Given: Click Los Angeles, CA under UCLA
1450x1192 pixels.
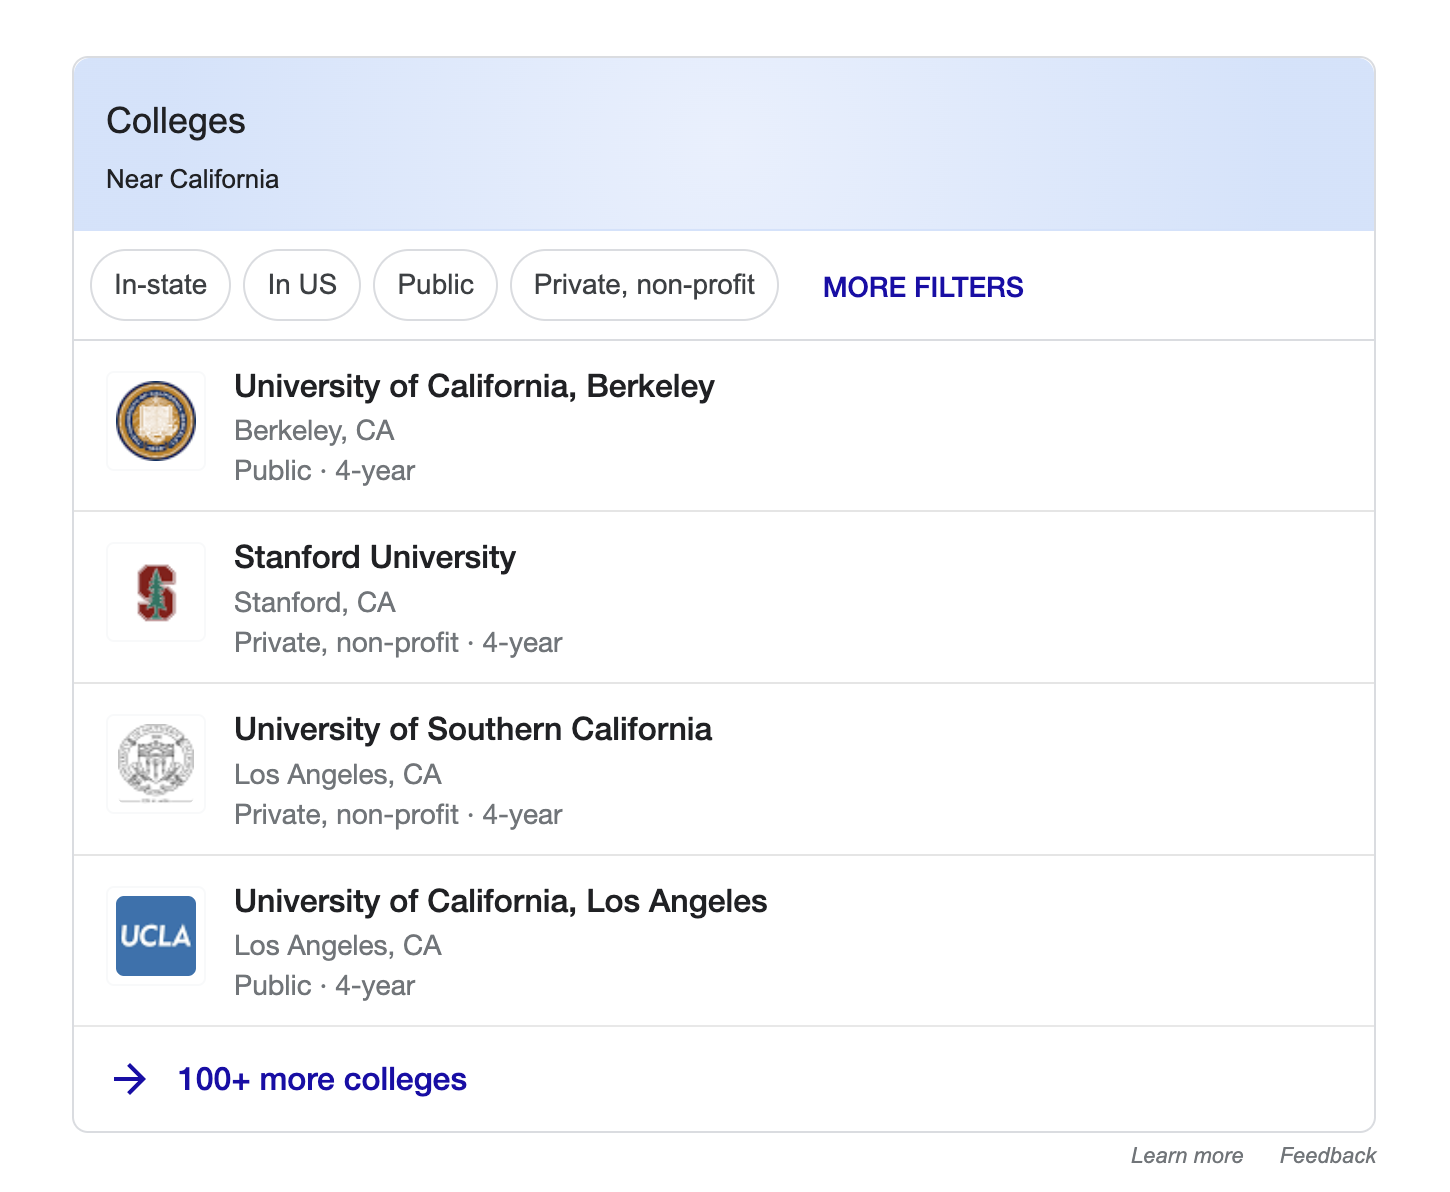Looking at the screenshot, I should point(338,945).
